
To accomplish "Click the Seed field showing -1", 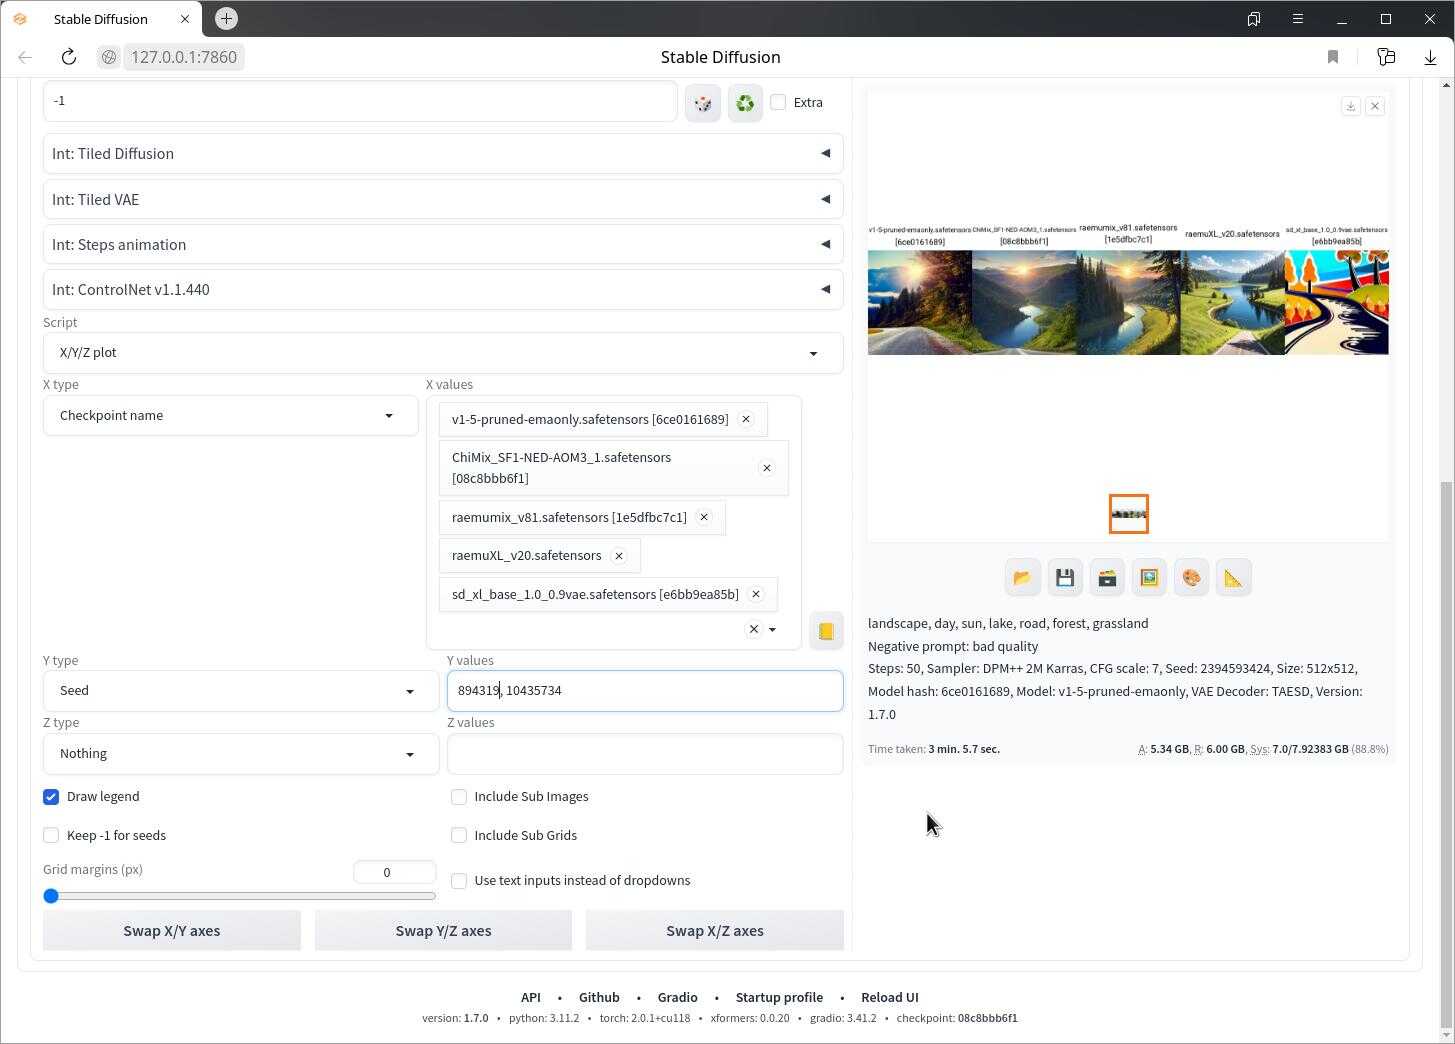I will [360, 101].
